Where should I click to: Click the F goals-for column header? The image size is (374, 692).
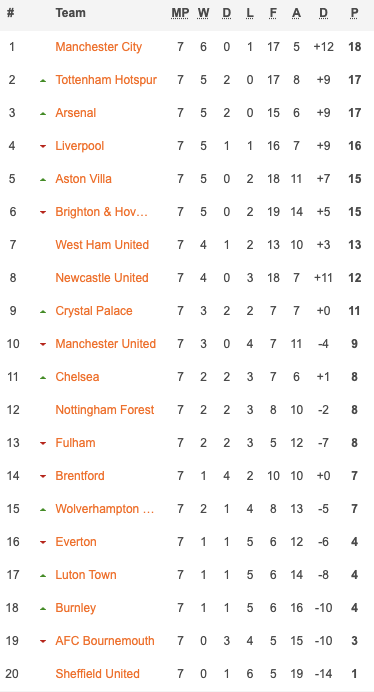[x=273, y=13]
